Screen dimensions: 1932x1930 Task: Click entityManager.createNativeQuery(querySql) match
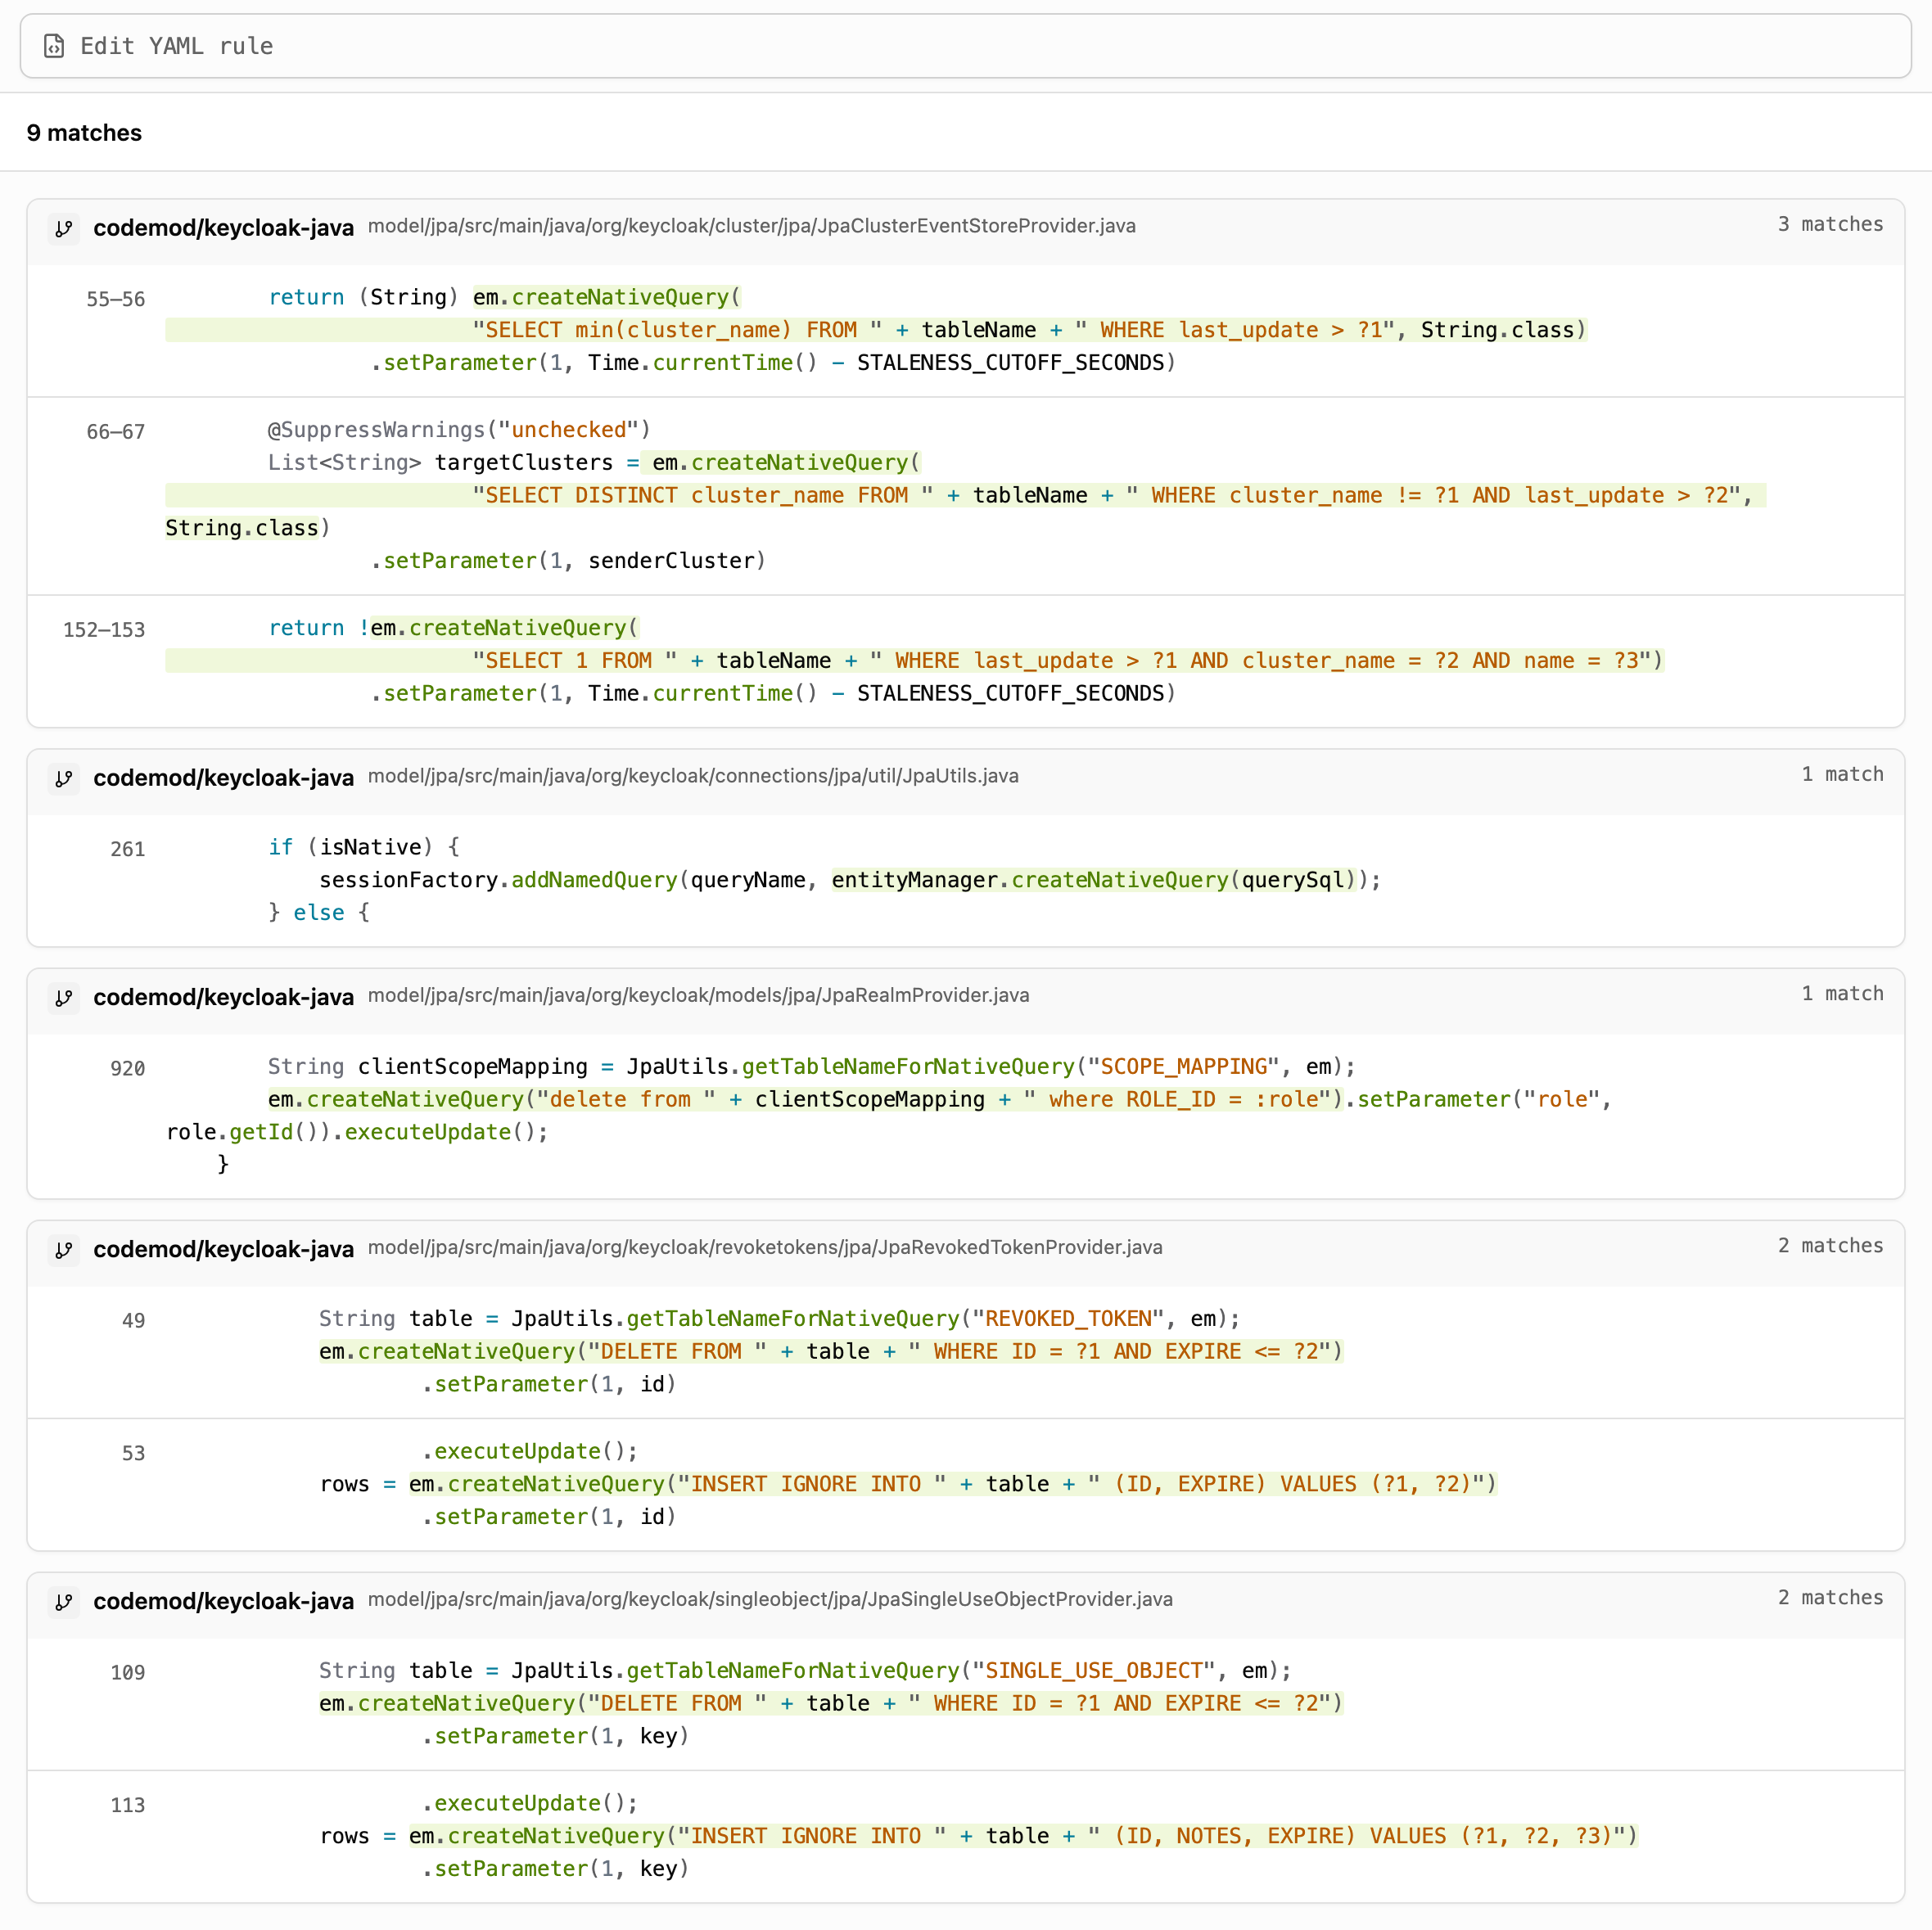click(1095, 880)
